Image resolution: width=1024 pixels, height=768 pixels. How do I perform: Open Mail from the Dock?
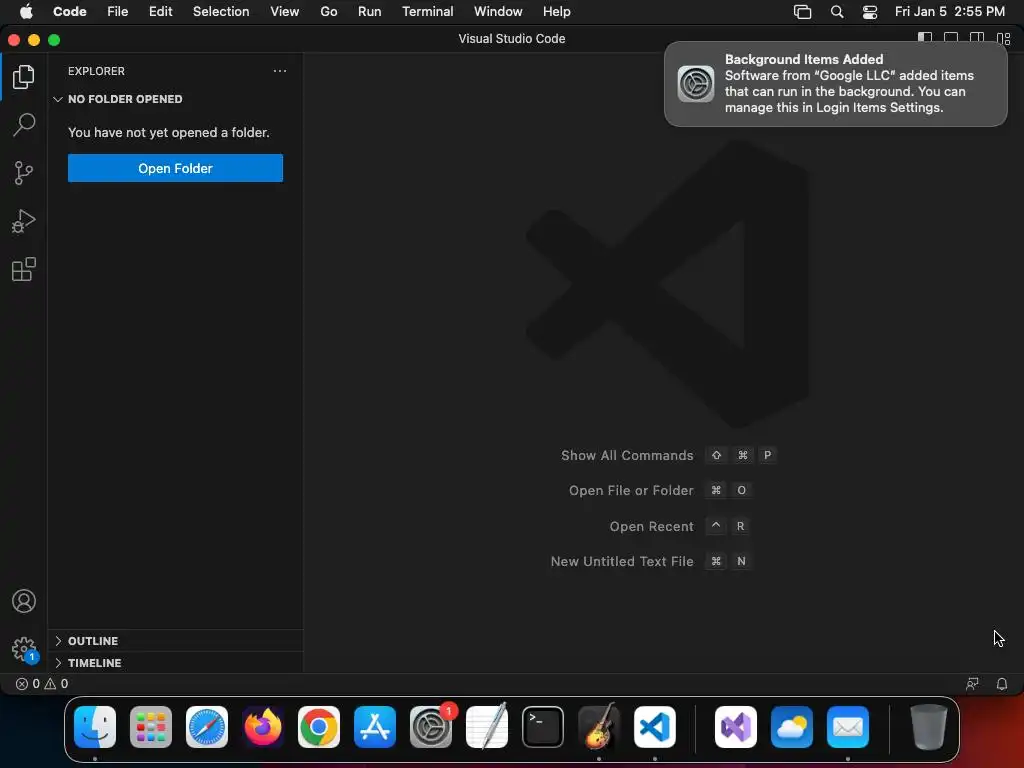pyautogui.click(x=848, y=727)
